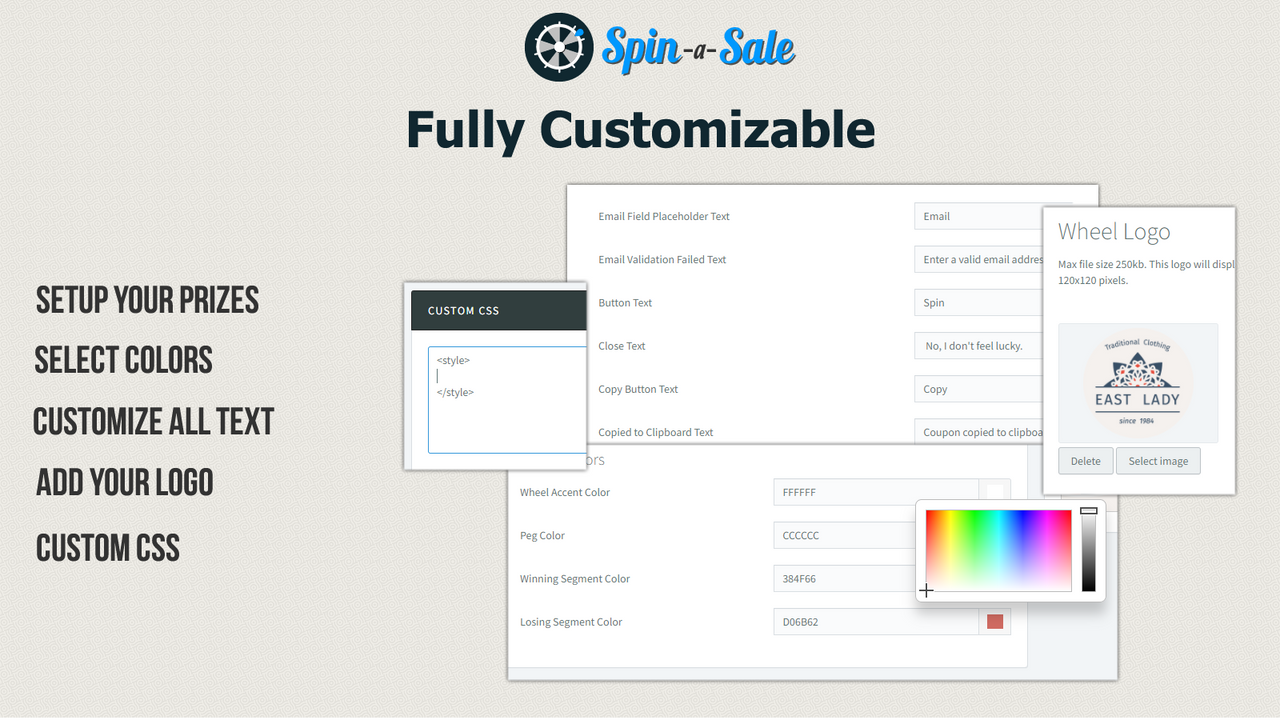Open the Wheel Accent Color white swatch
1280x720 pixels.
click(995, 492)
